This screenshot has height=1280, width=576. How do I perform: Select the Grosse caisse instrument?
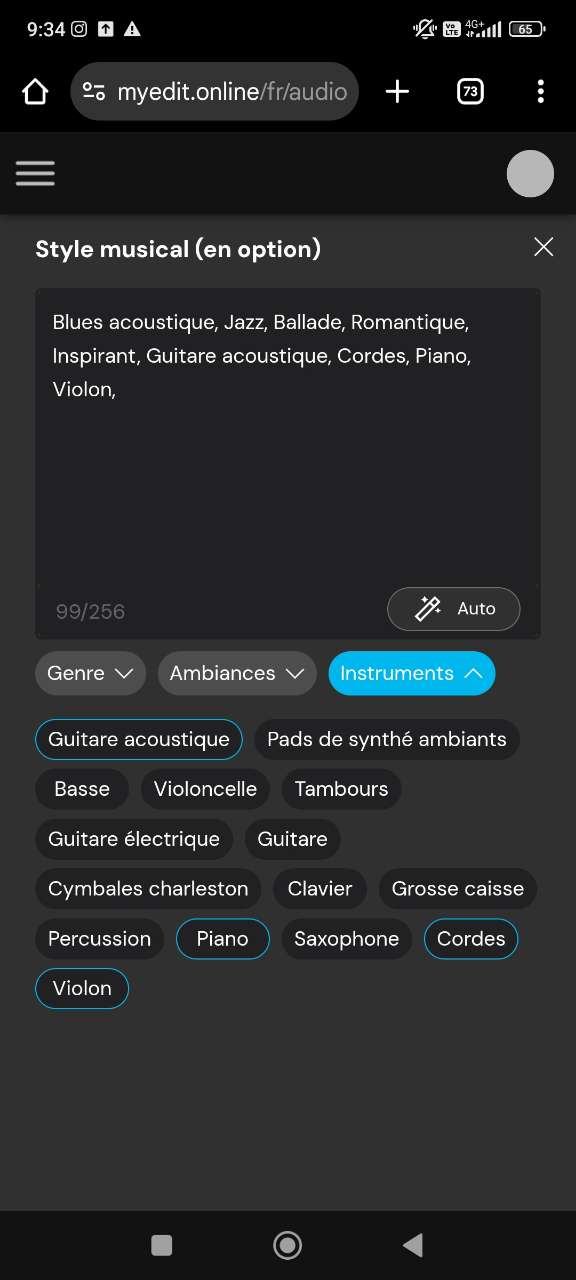tap(457, 888)
